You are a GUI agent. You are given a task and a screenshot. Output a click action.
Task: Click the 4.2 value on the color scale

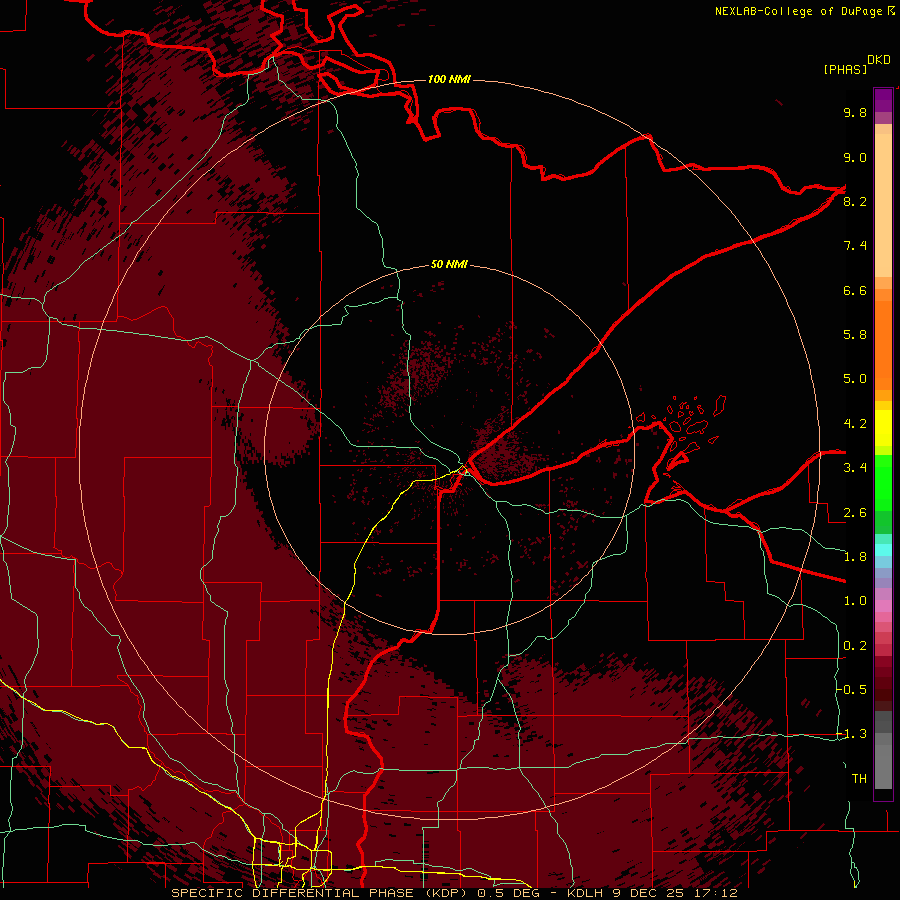(855, 424)
